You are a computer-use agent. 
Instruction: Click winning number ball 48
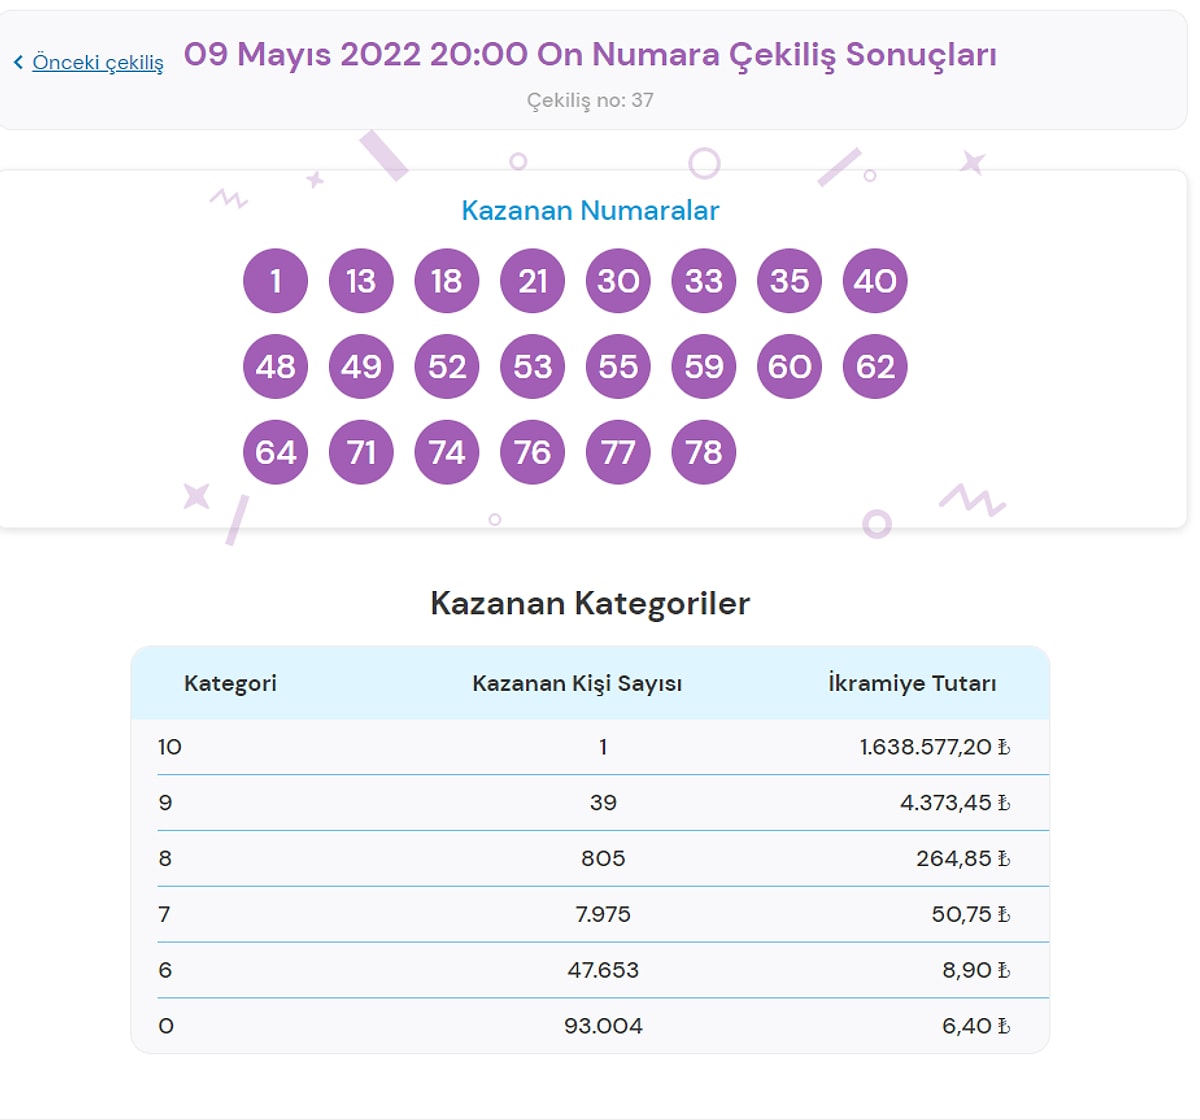point(276,367)
